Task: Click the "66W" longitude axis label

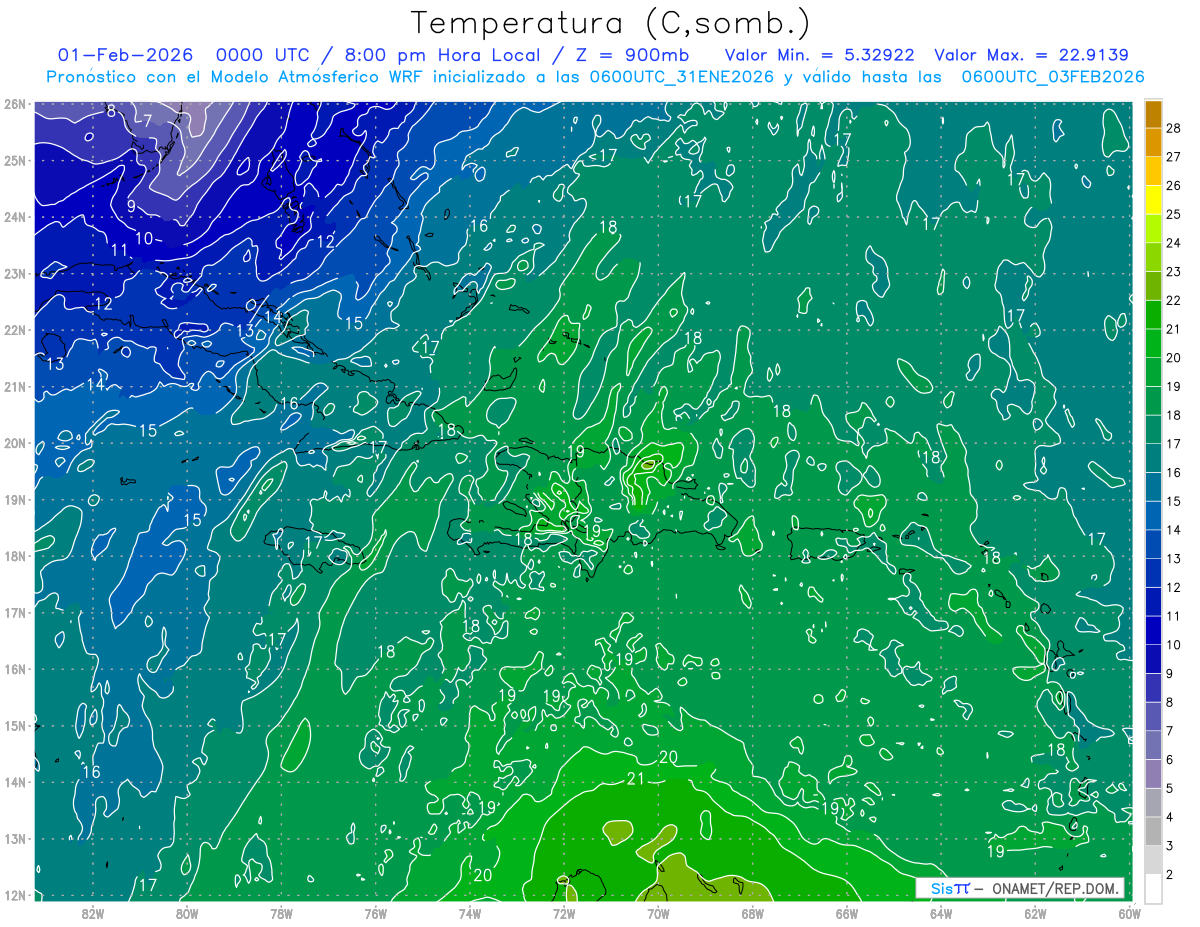Action: (846, 912)
